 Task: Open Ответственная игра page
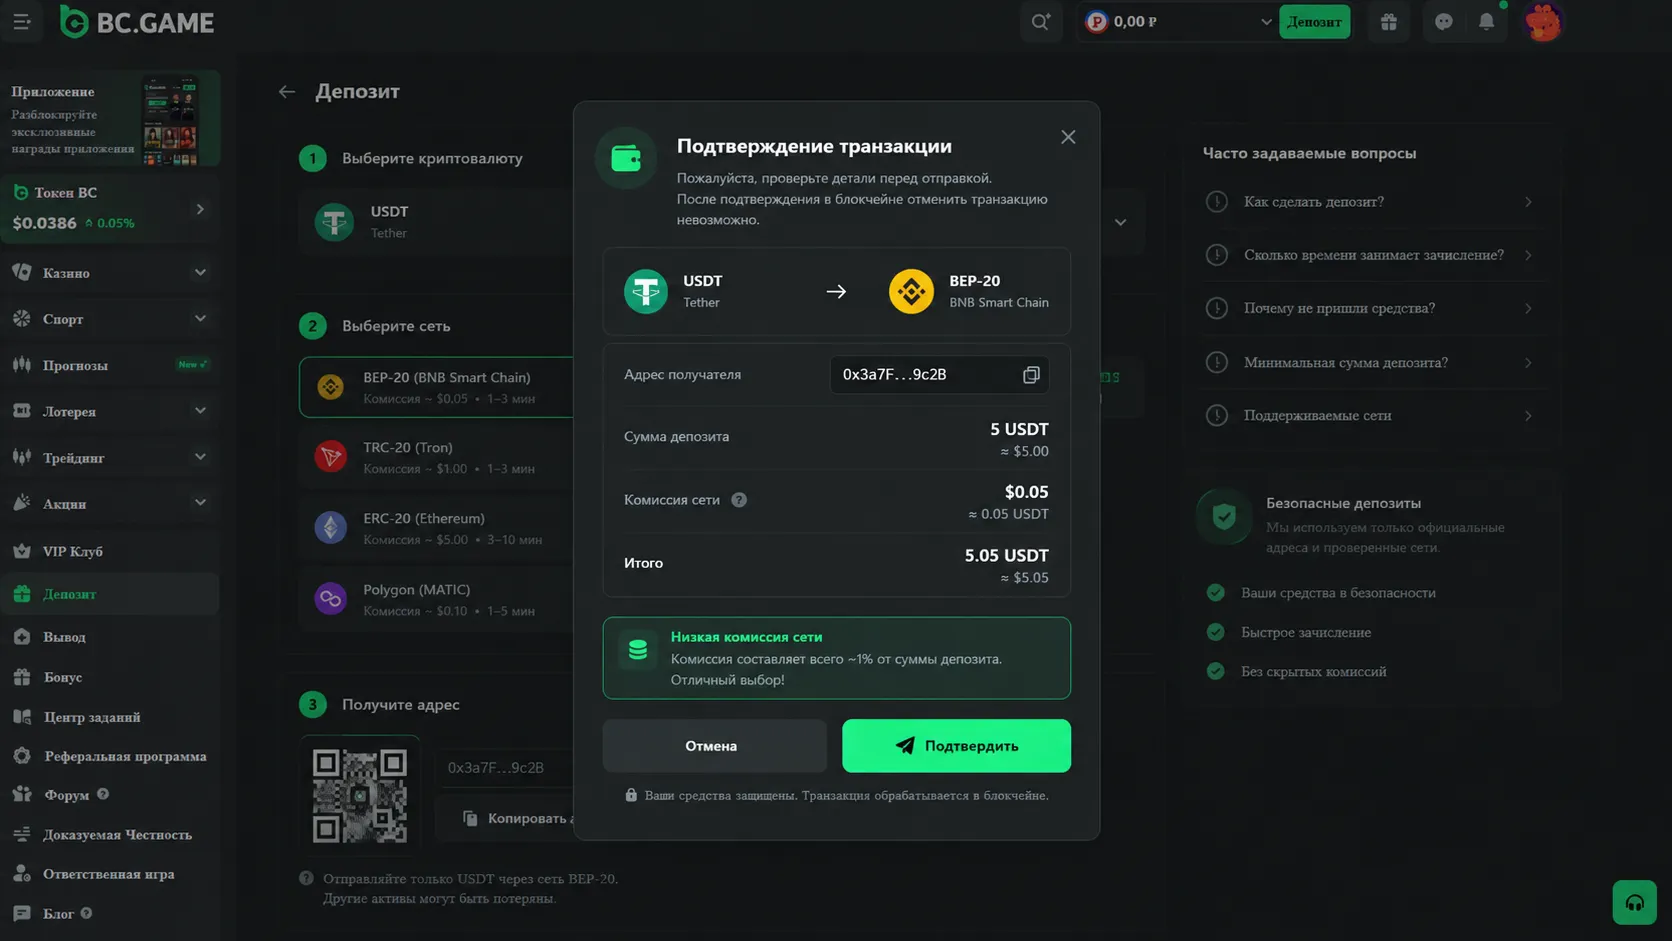(x=110, y=874)
